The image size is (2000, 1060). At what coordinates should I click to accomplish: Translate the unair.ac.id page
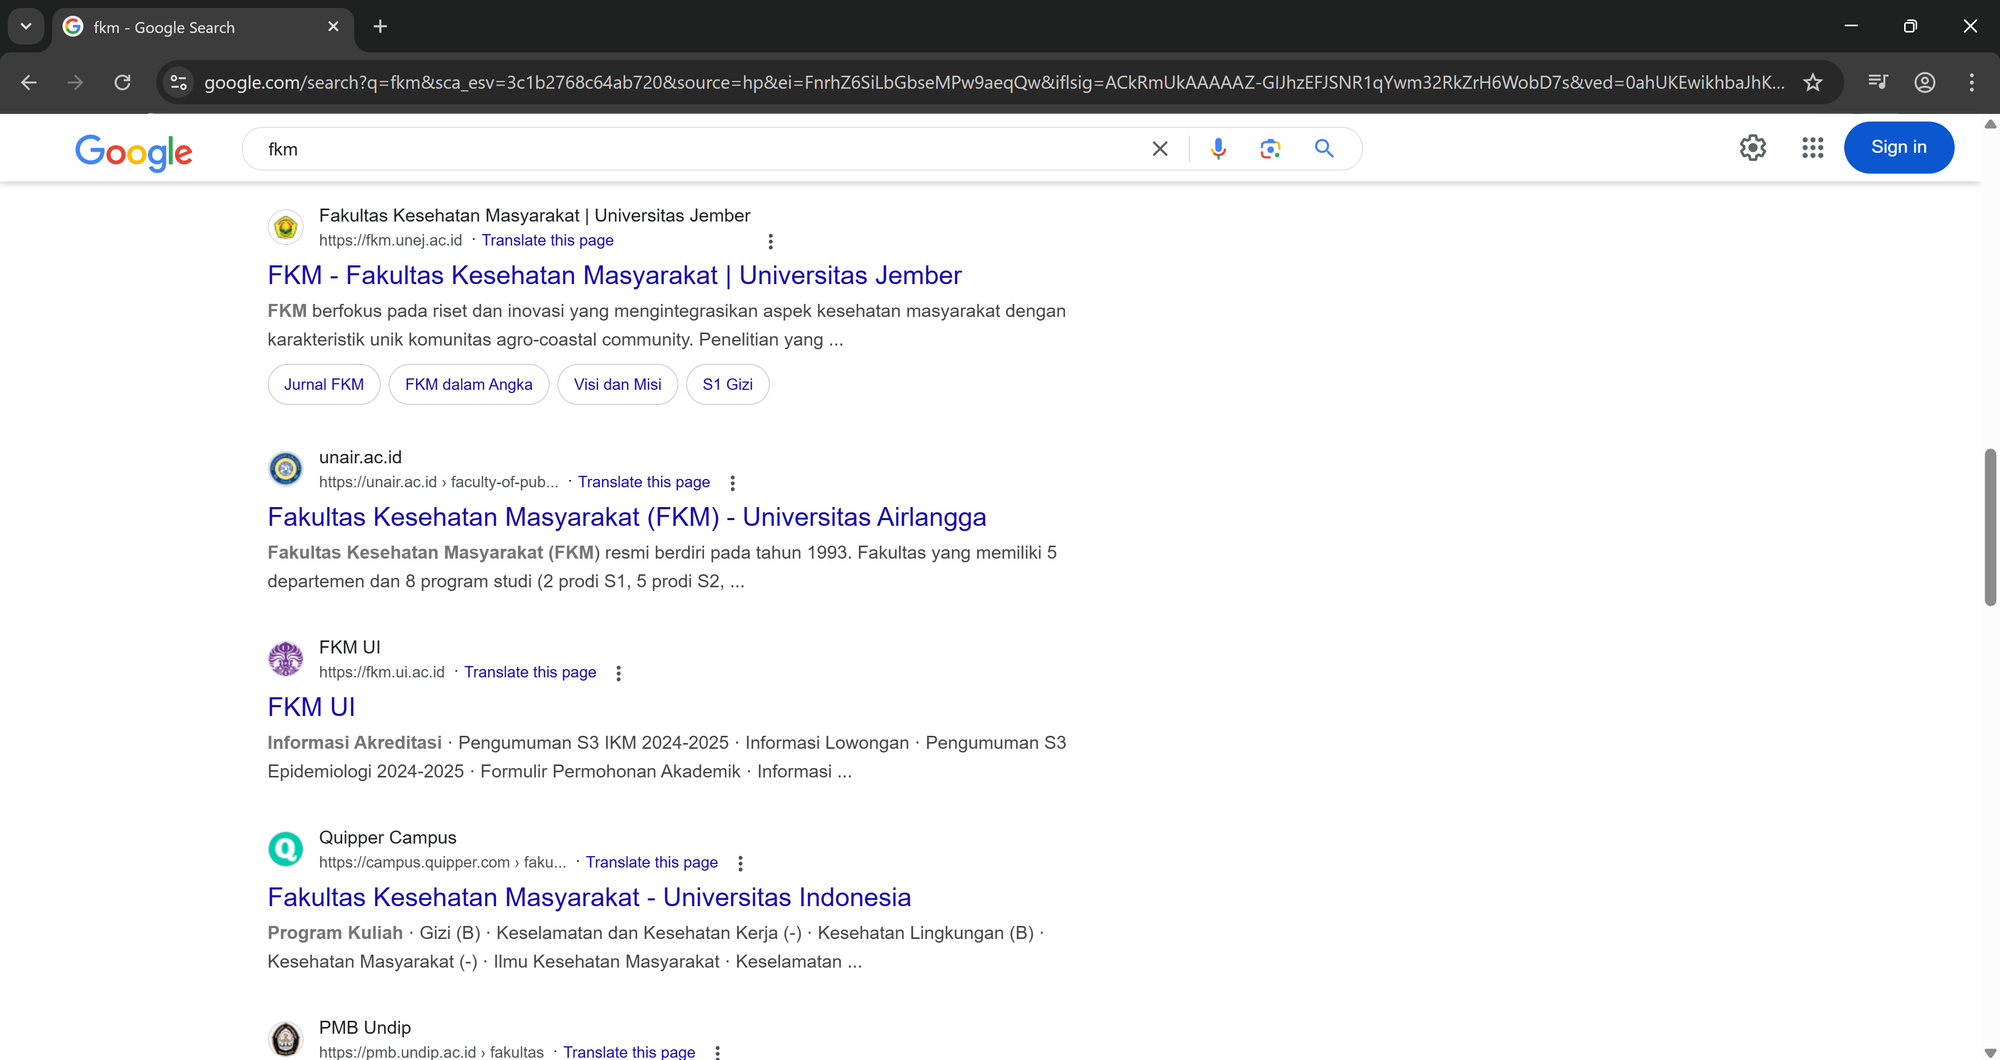tap(644, 482)
